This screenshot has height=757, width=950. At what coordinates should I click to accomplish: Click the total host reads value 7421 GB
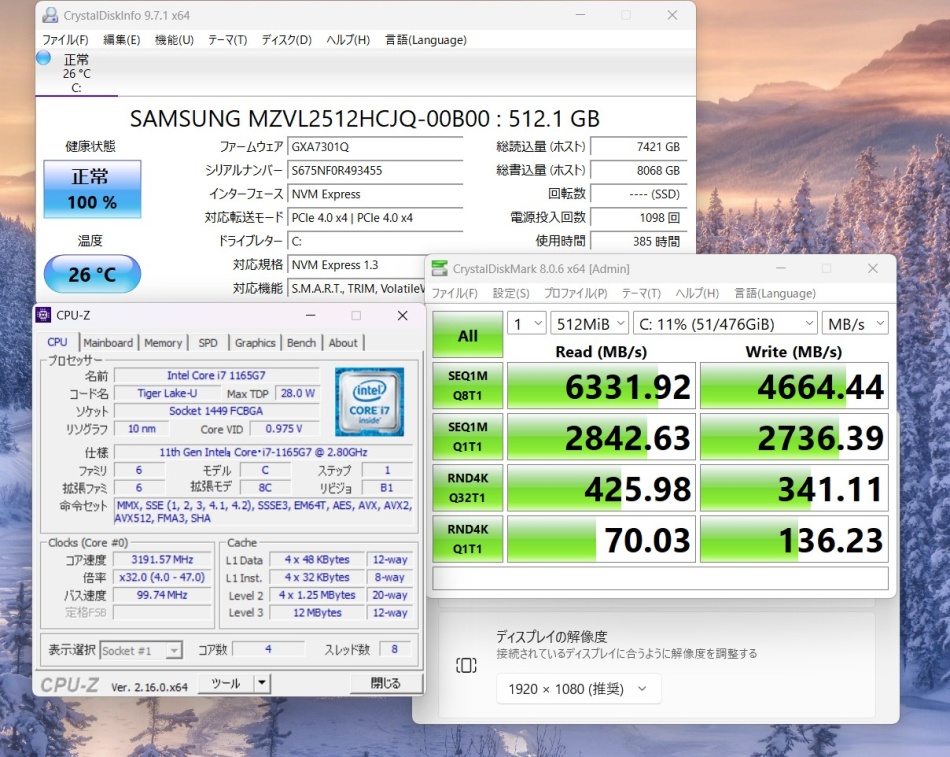coord(639,147)
